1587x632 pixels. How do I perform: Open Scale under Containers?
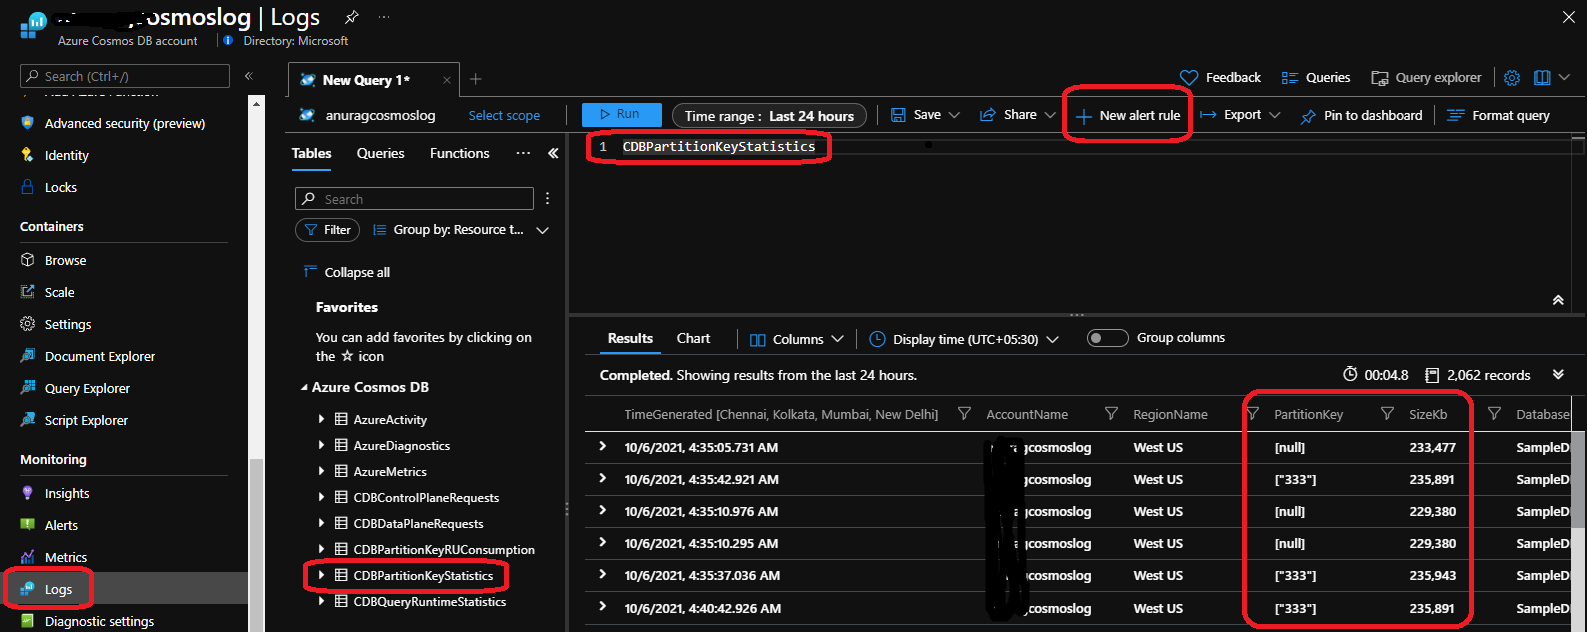pos(59,292)
